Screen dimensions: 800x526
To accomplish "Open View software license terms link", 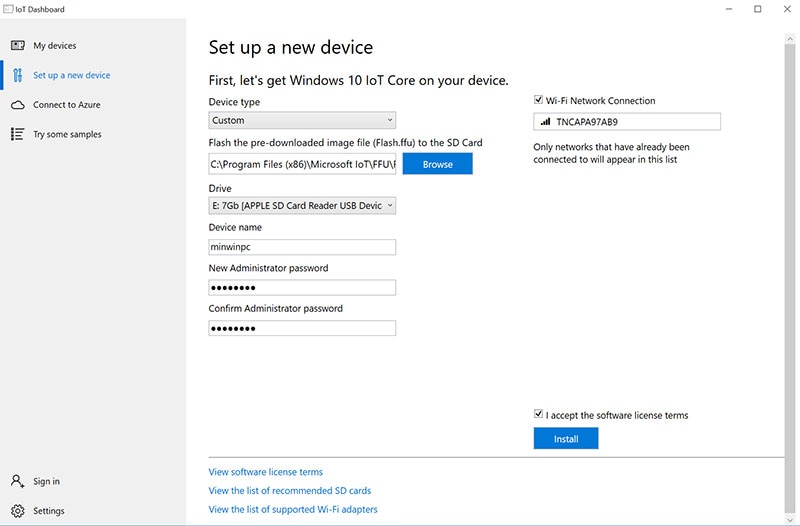I will pos(266,472).
